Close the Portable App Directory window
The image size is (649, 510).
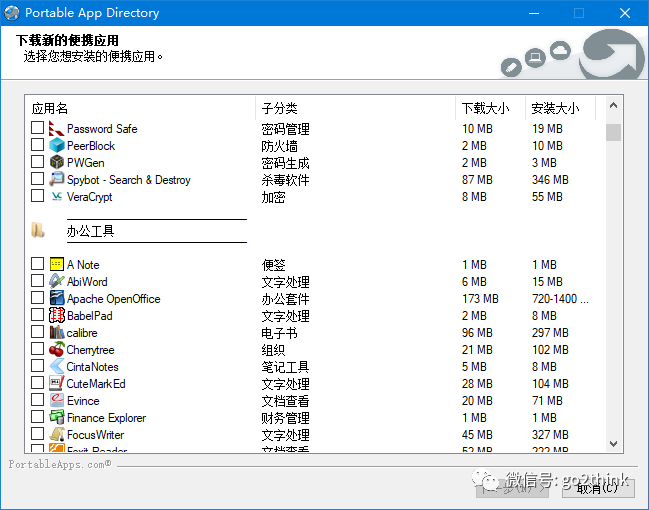point(625,13)
